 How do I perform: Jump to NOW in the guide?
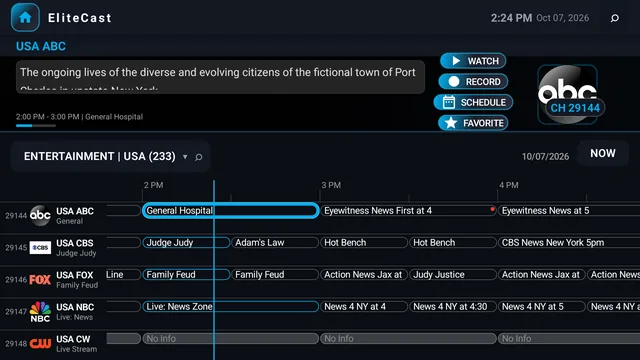[x=602, y=153]
